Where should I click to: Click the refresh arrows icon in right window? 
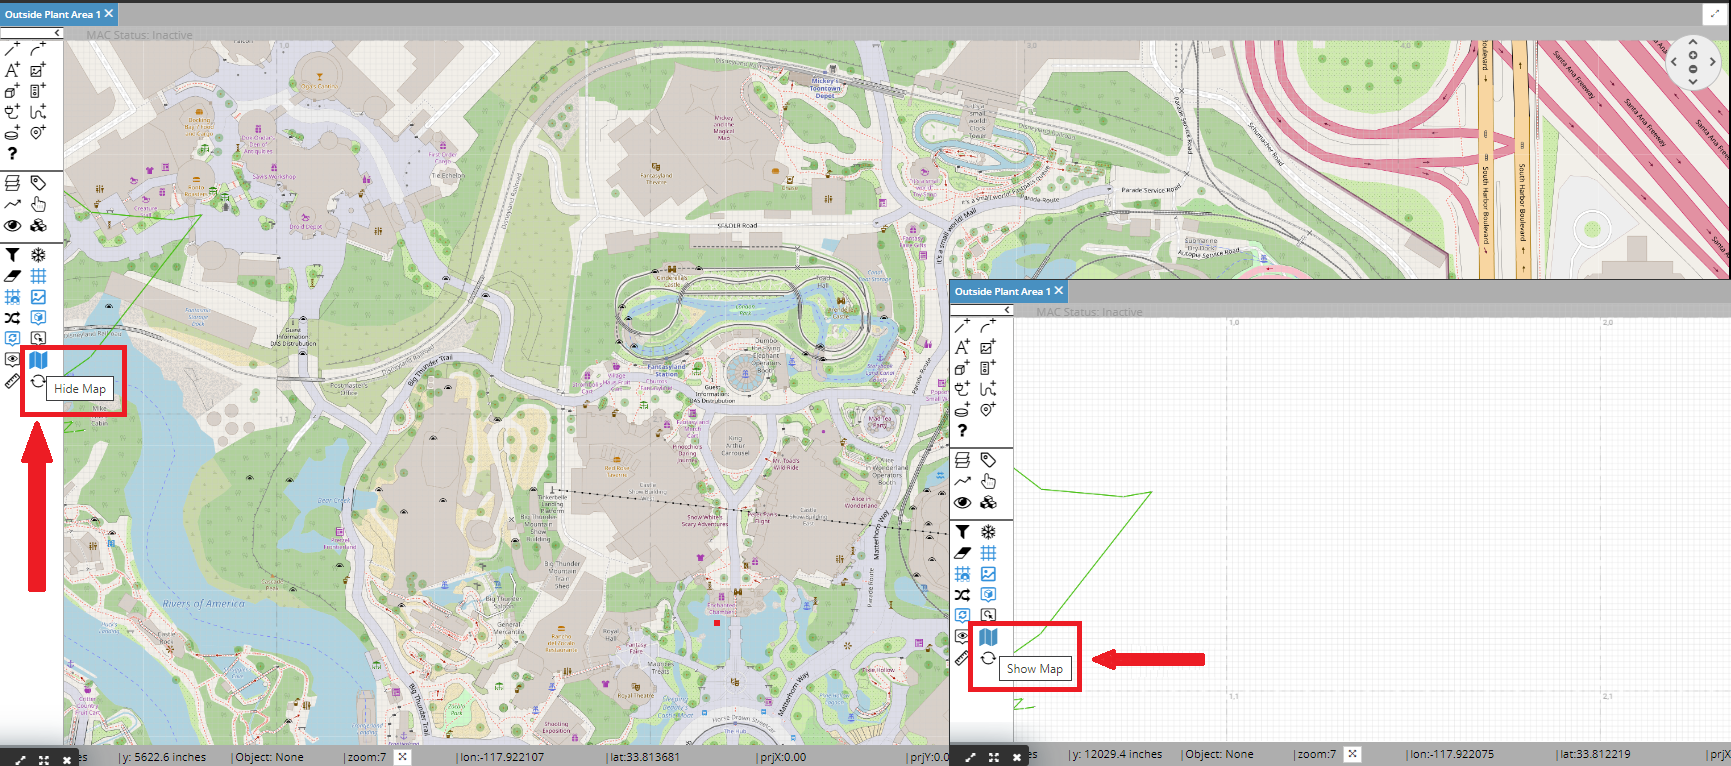pos(988,658)
